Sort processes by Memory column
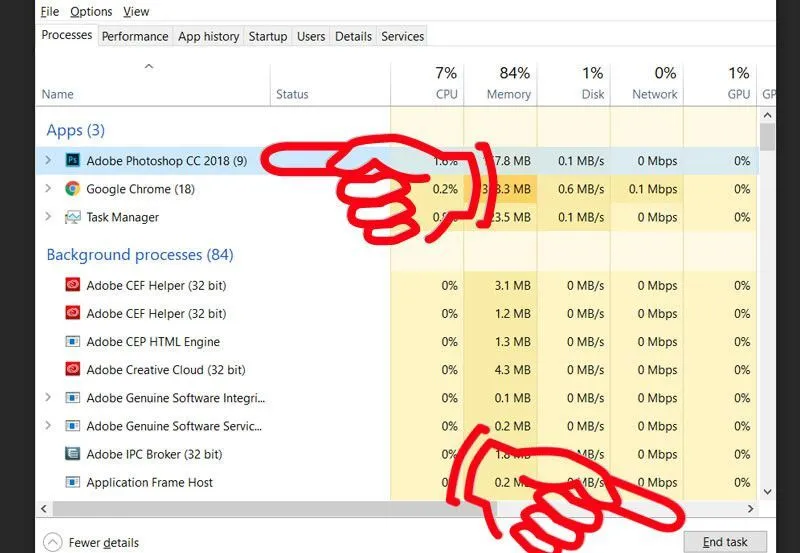This screenshot has height=553, width=800. coord(501,84)
